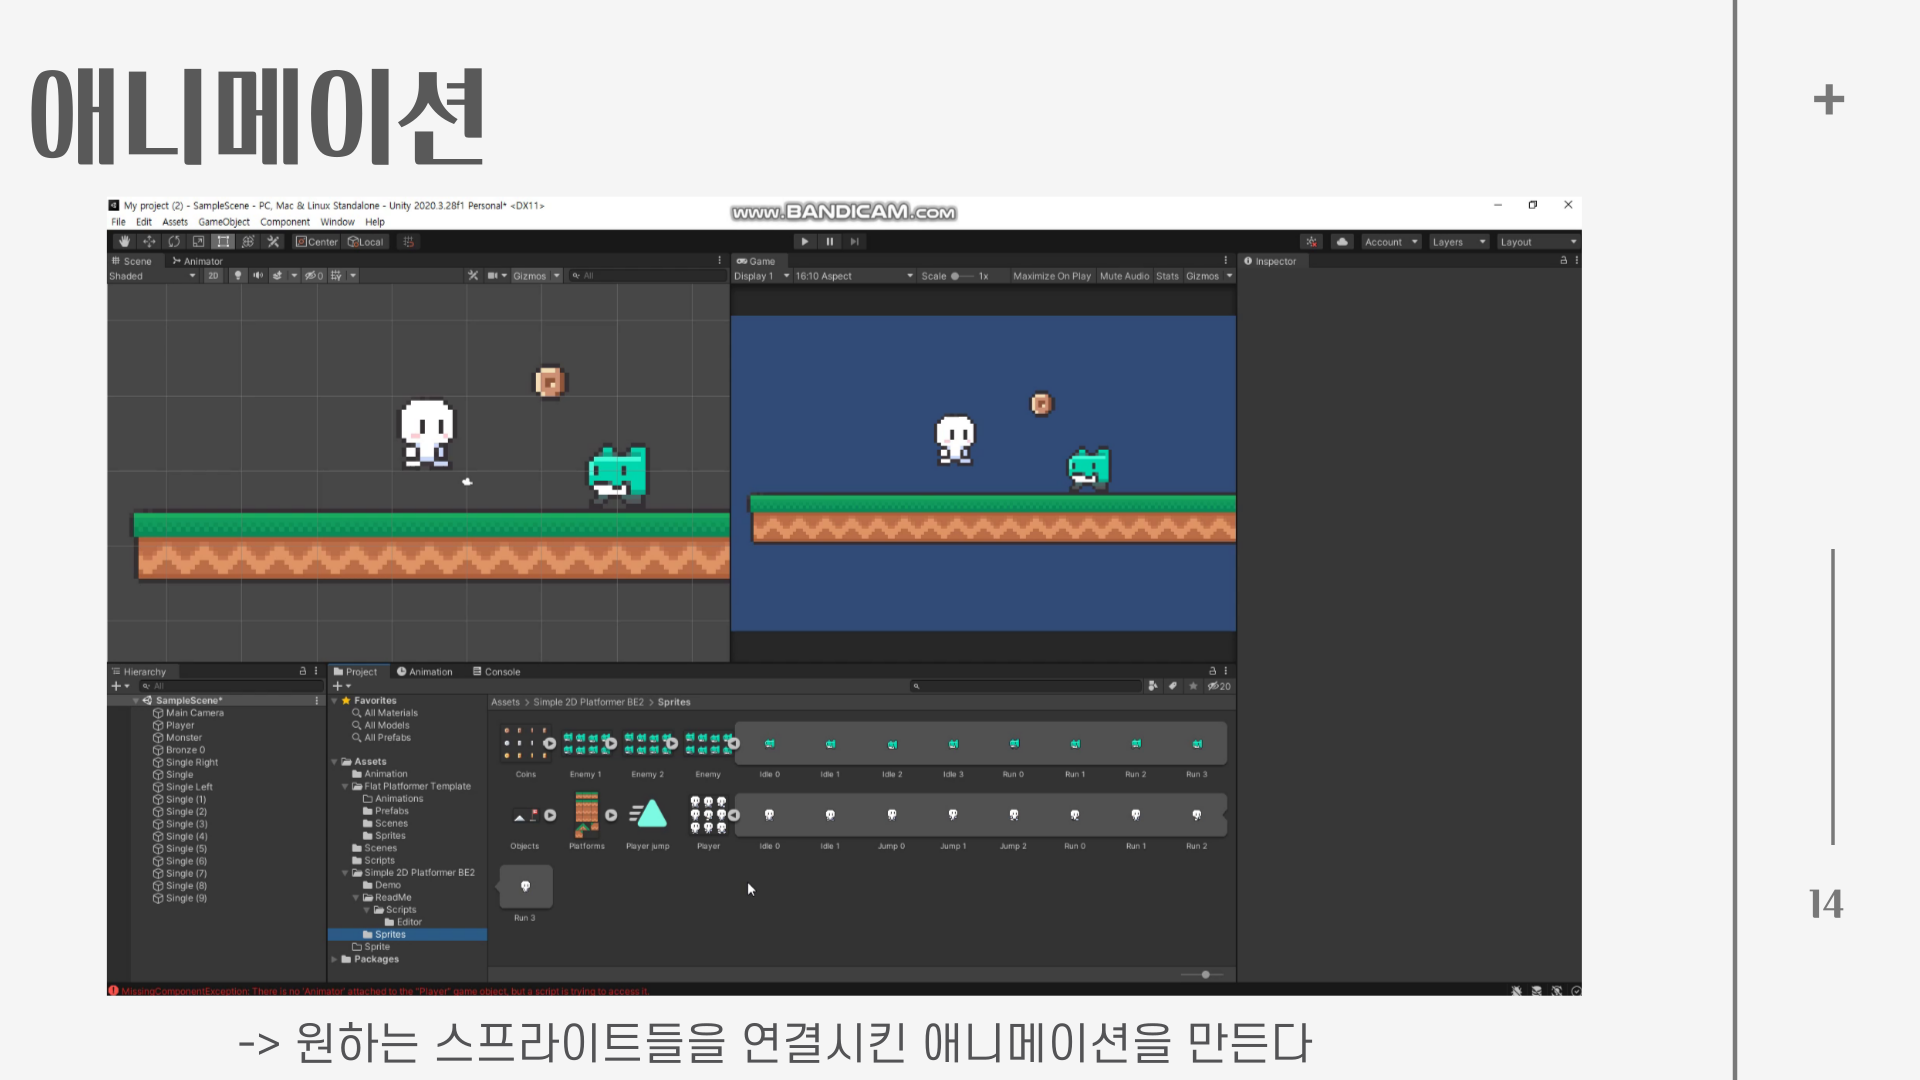The width and height of the screenshot is (1920, 1080).
Task: Open the GameObject menu
Action: tap(224, 222)
